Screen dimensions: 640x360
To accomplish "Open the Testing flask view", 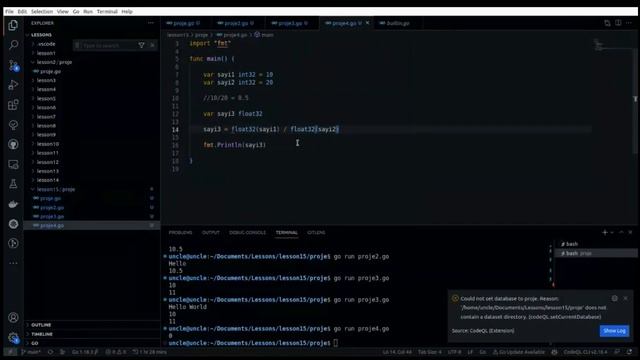I will point(13,184).
